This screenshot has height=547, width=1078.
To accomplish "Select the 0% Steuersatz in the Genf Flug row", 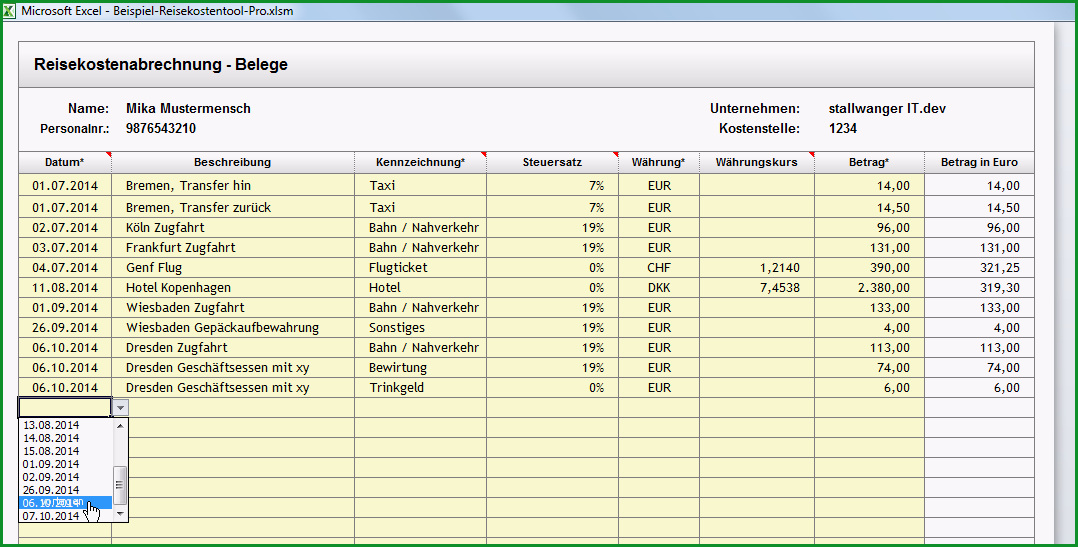I will [x=552, y=267].
